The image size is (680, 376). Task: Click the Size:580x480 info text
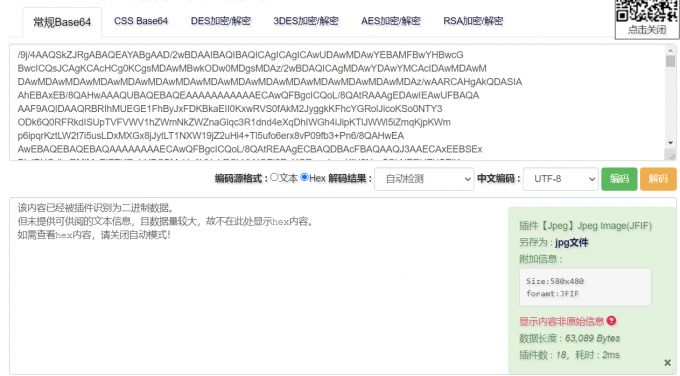(x=555, y=281)
